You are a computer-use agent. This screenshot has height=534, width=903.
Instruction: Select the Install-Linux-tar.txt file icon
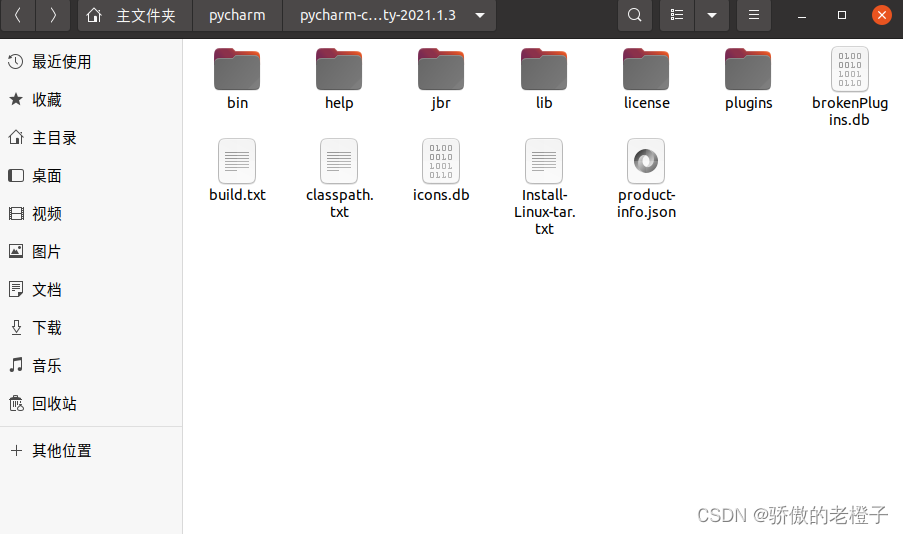point(544,161)
